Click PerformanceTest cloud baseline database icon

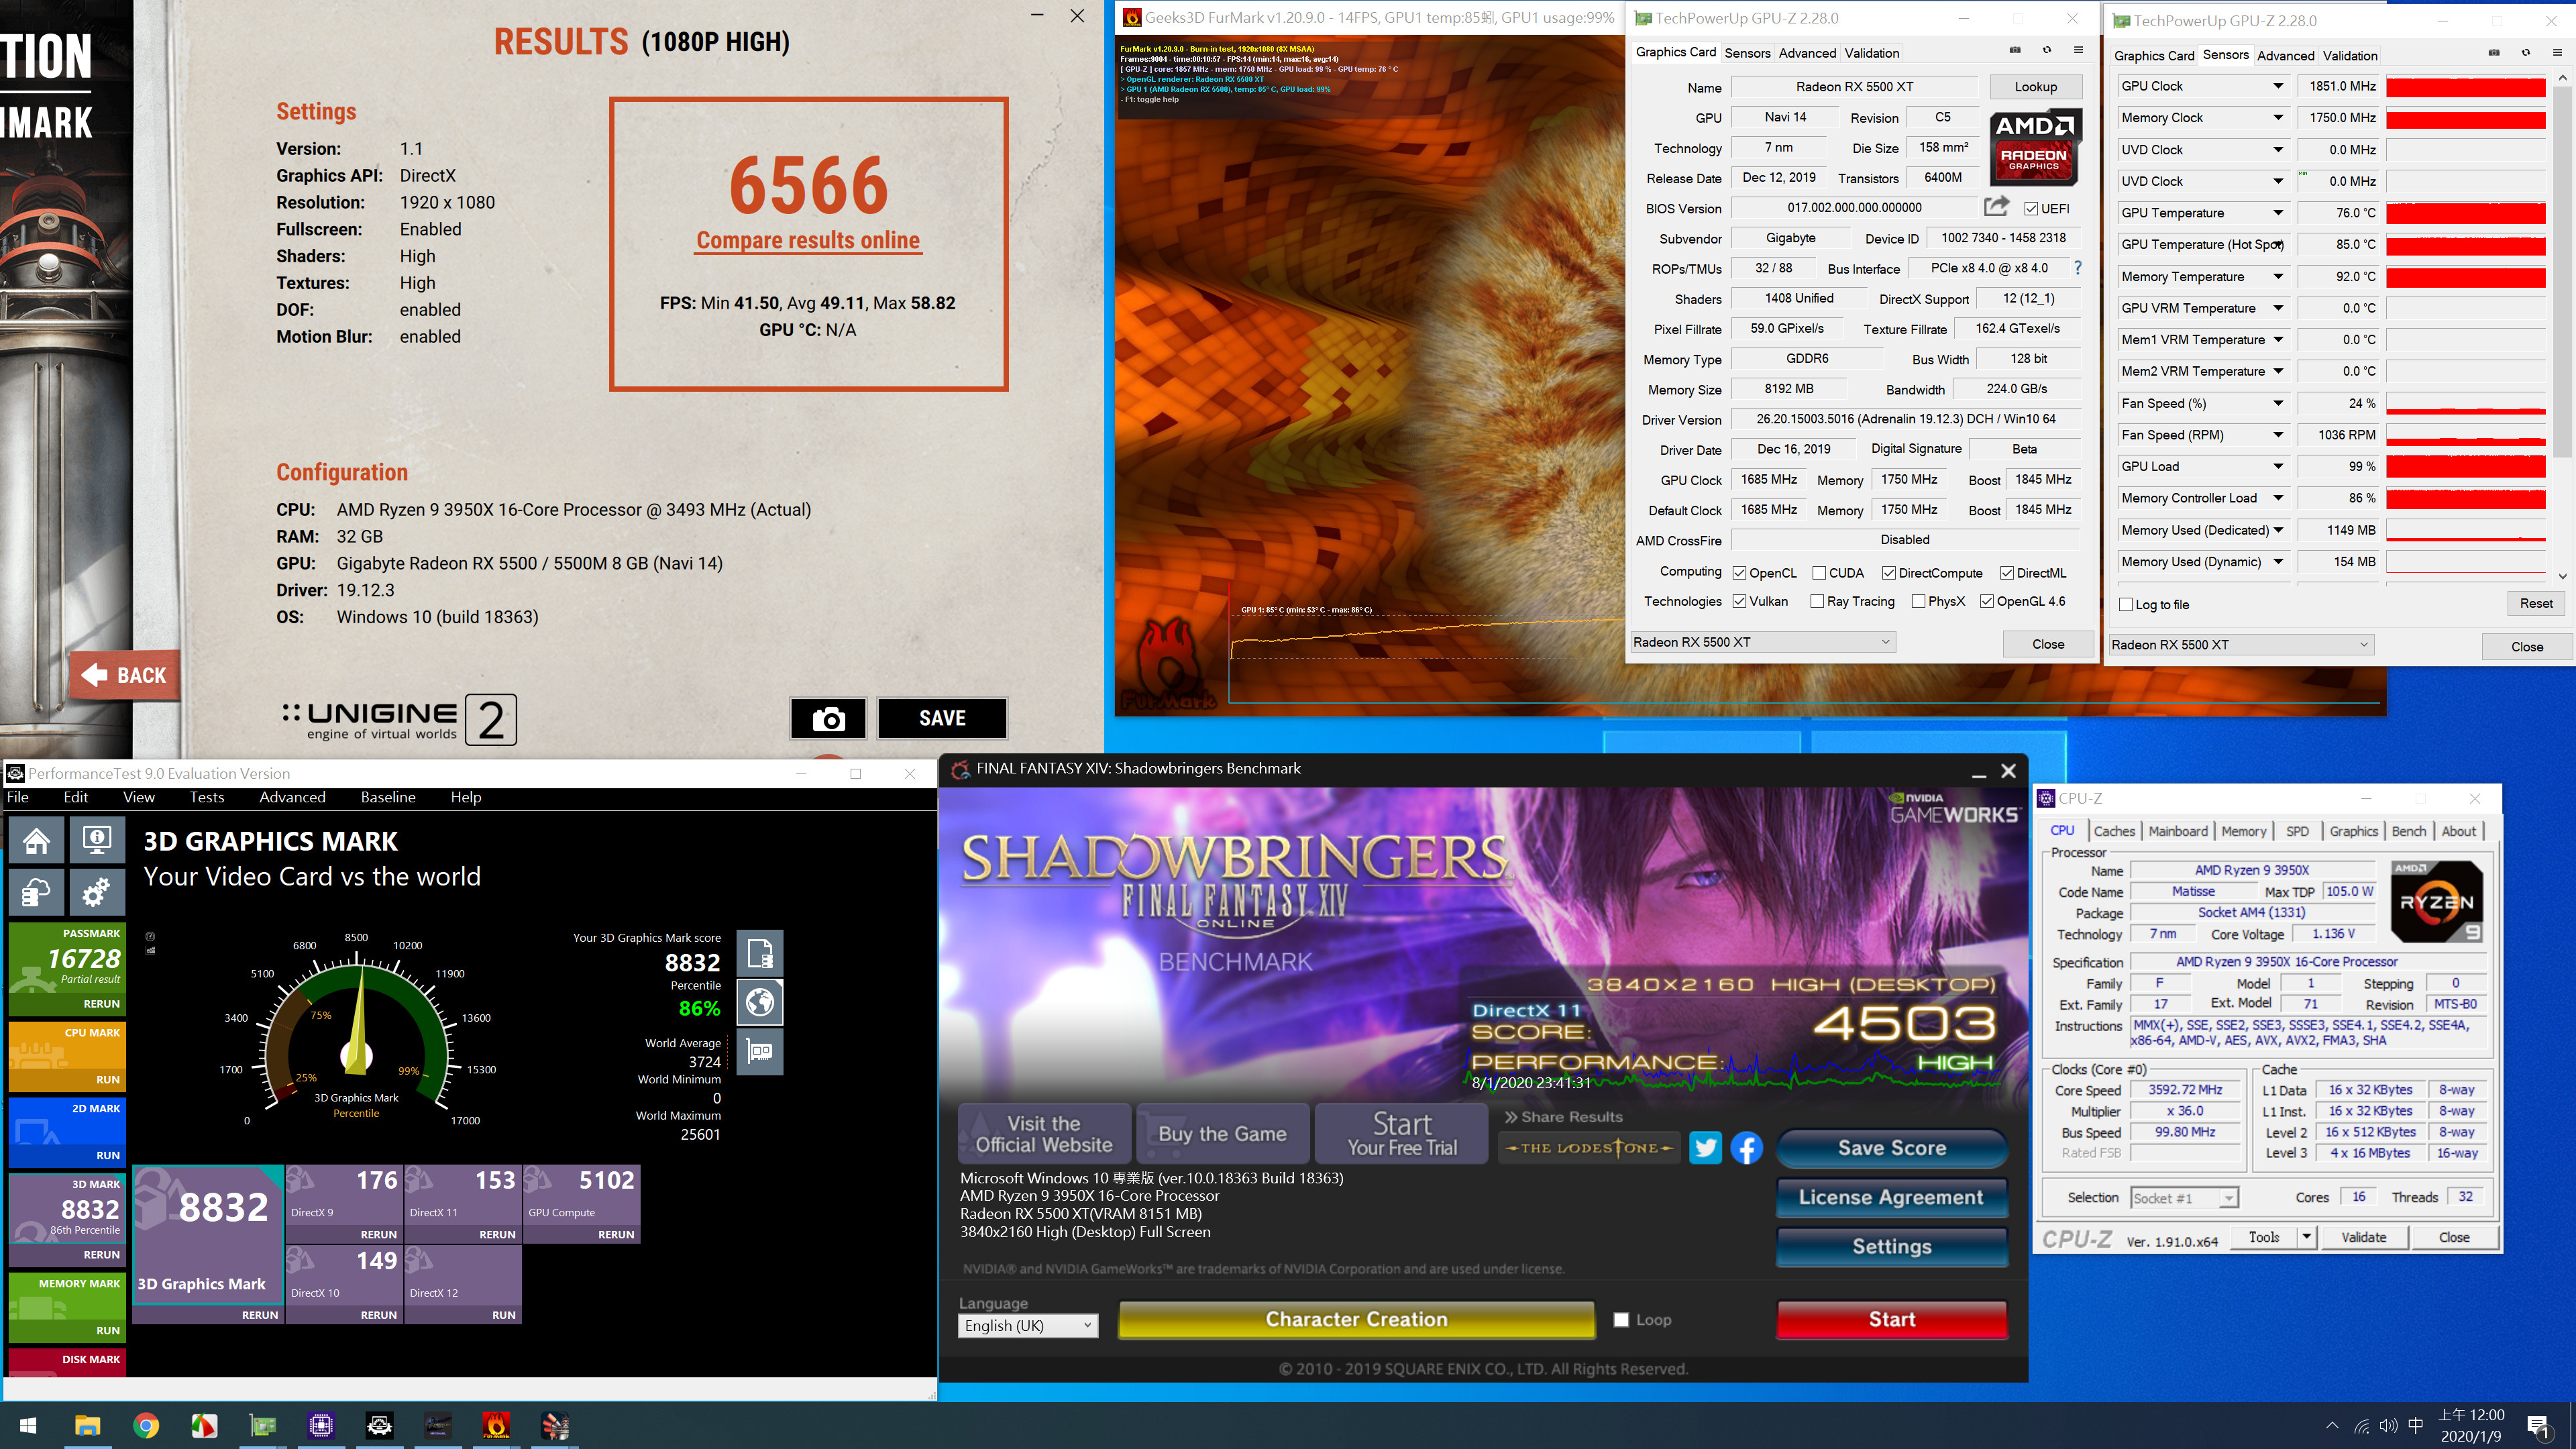(x=37, y=891)
